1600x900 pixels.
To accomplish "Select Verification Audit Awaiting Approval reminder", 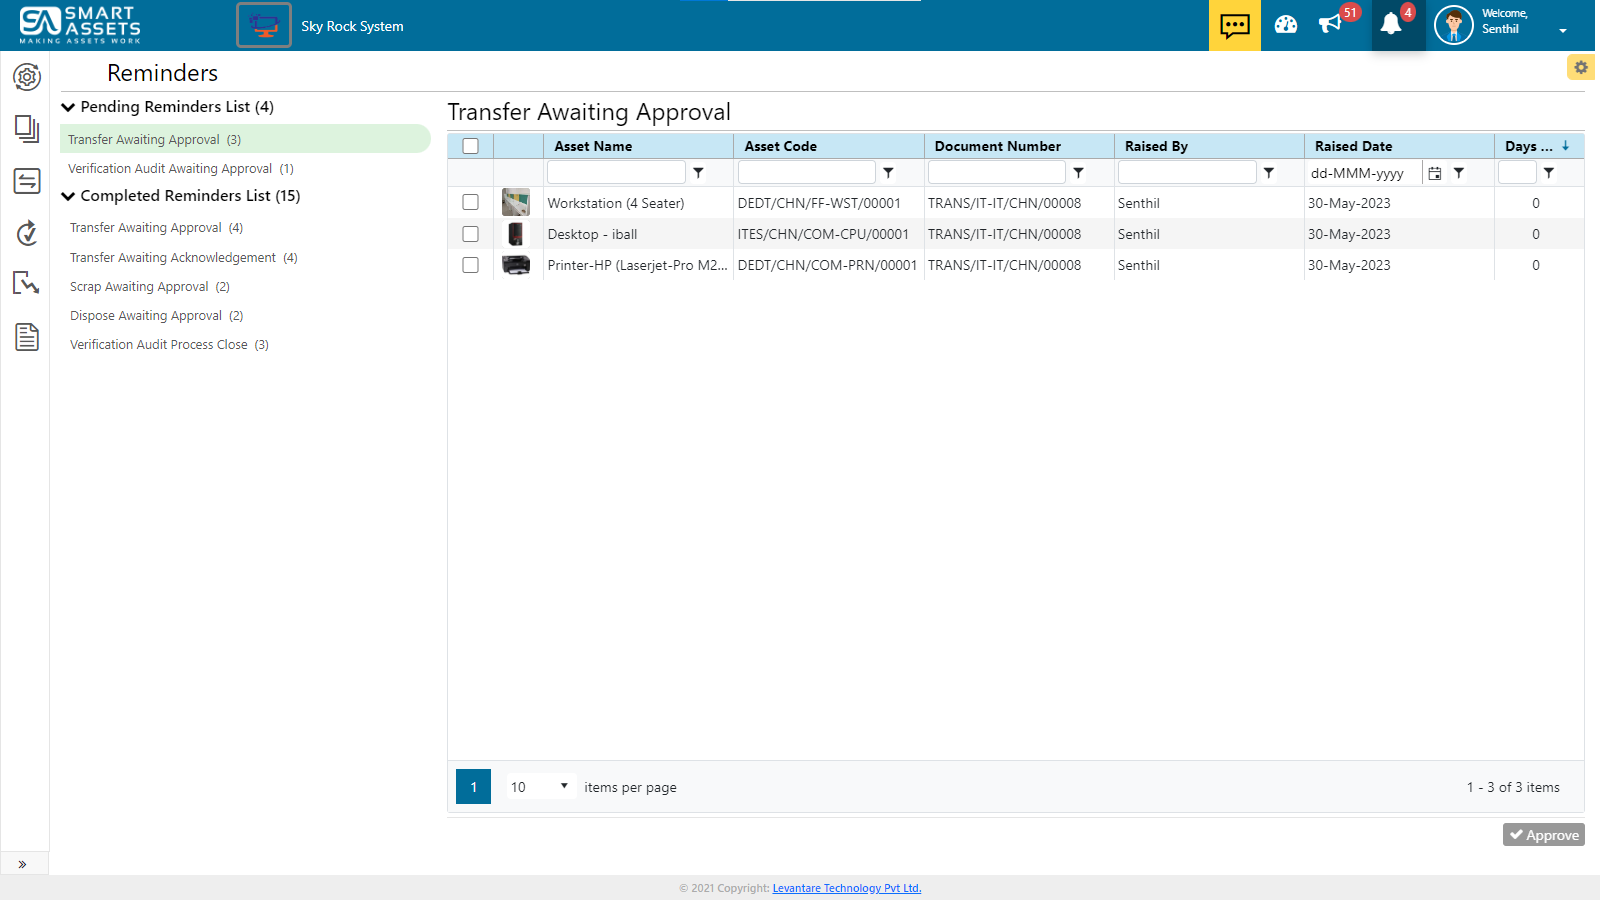I will [180, 169].
